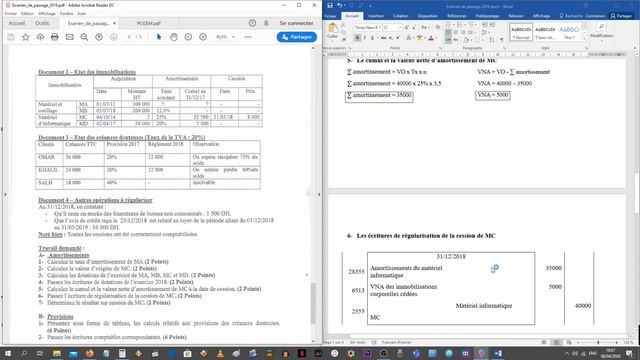Switch to Outils tab in Acrobat
Screen dimensions: 640x360
coord(42,23)
